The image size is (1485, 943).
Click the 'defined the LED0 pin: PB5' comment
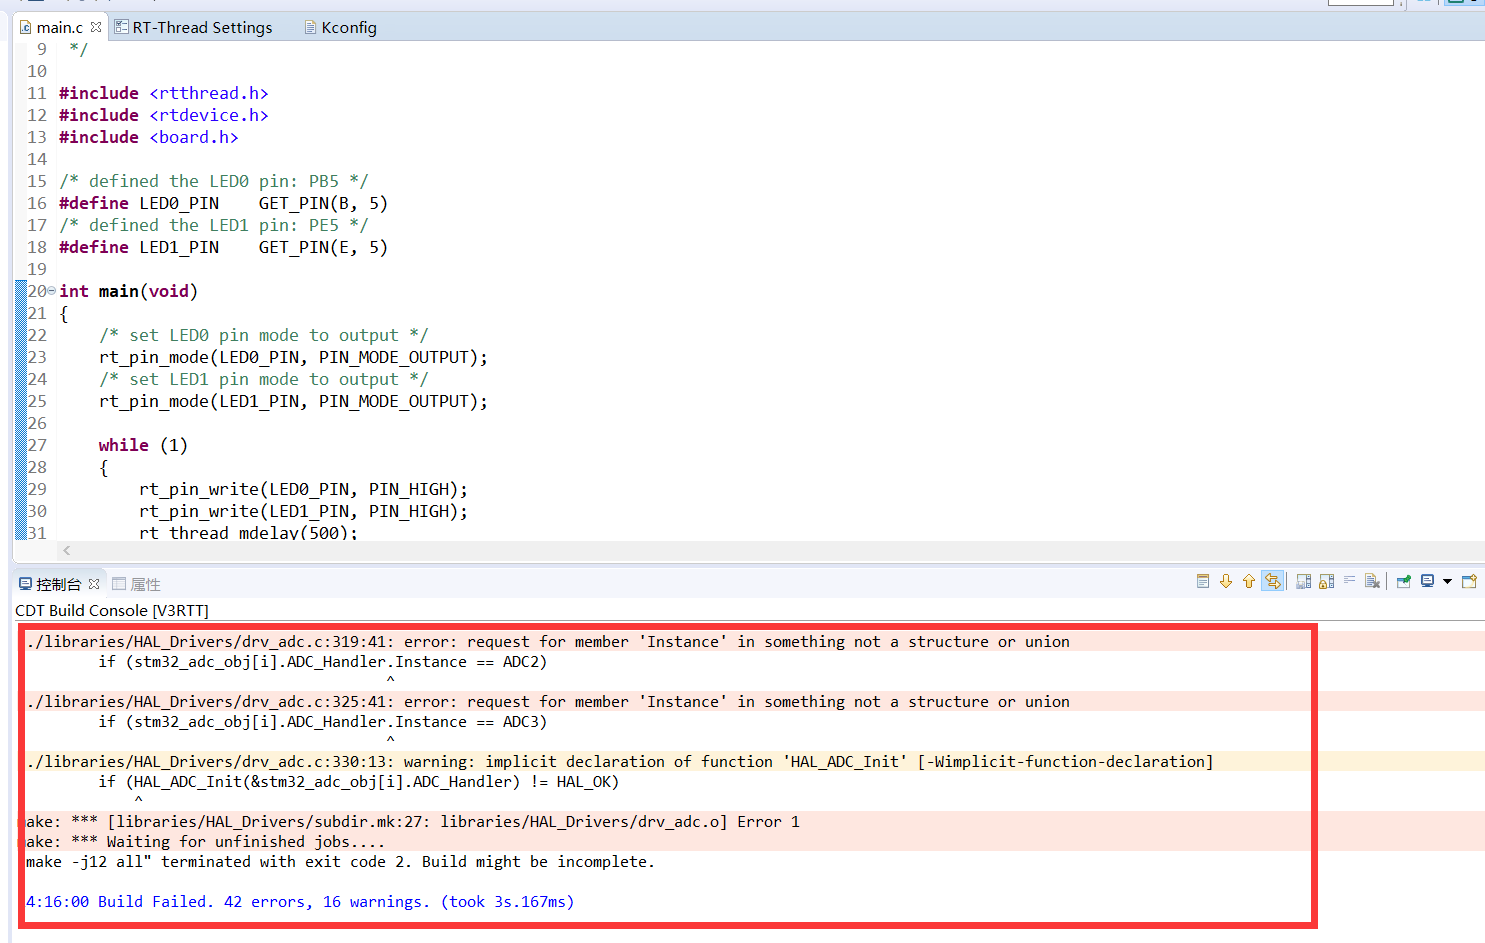point(214,181)
